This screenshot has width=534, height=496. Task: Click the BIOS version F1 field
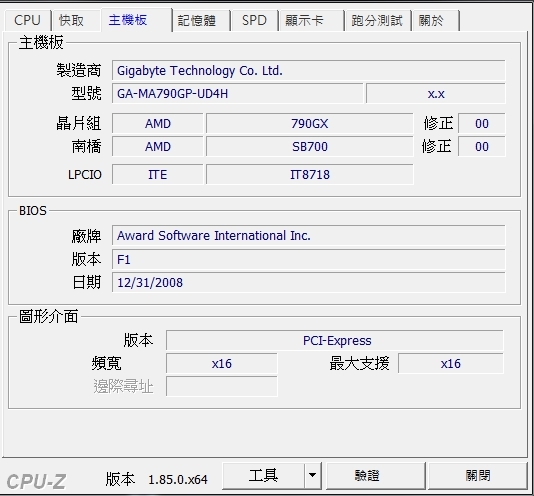tap(309, 259)
